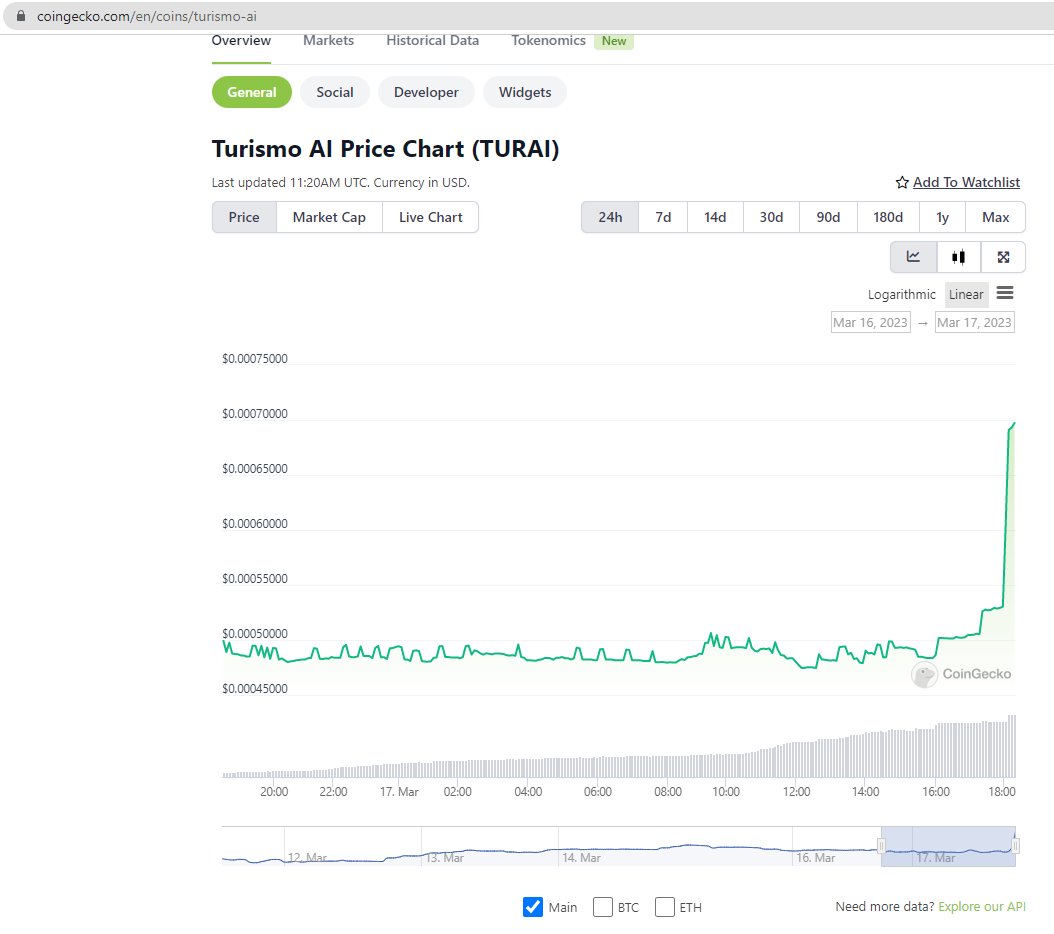Click the padlock icon in the address bar
This screenshot has width=1054, height=934.
pos(22,16)
